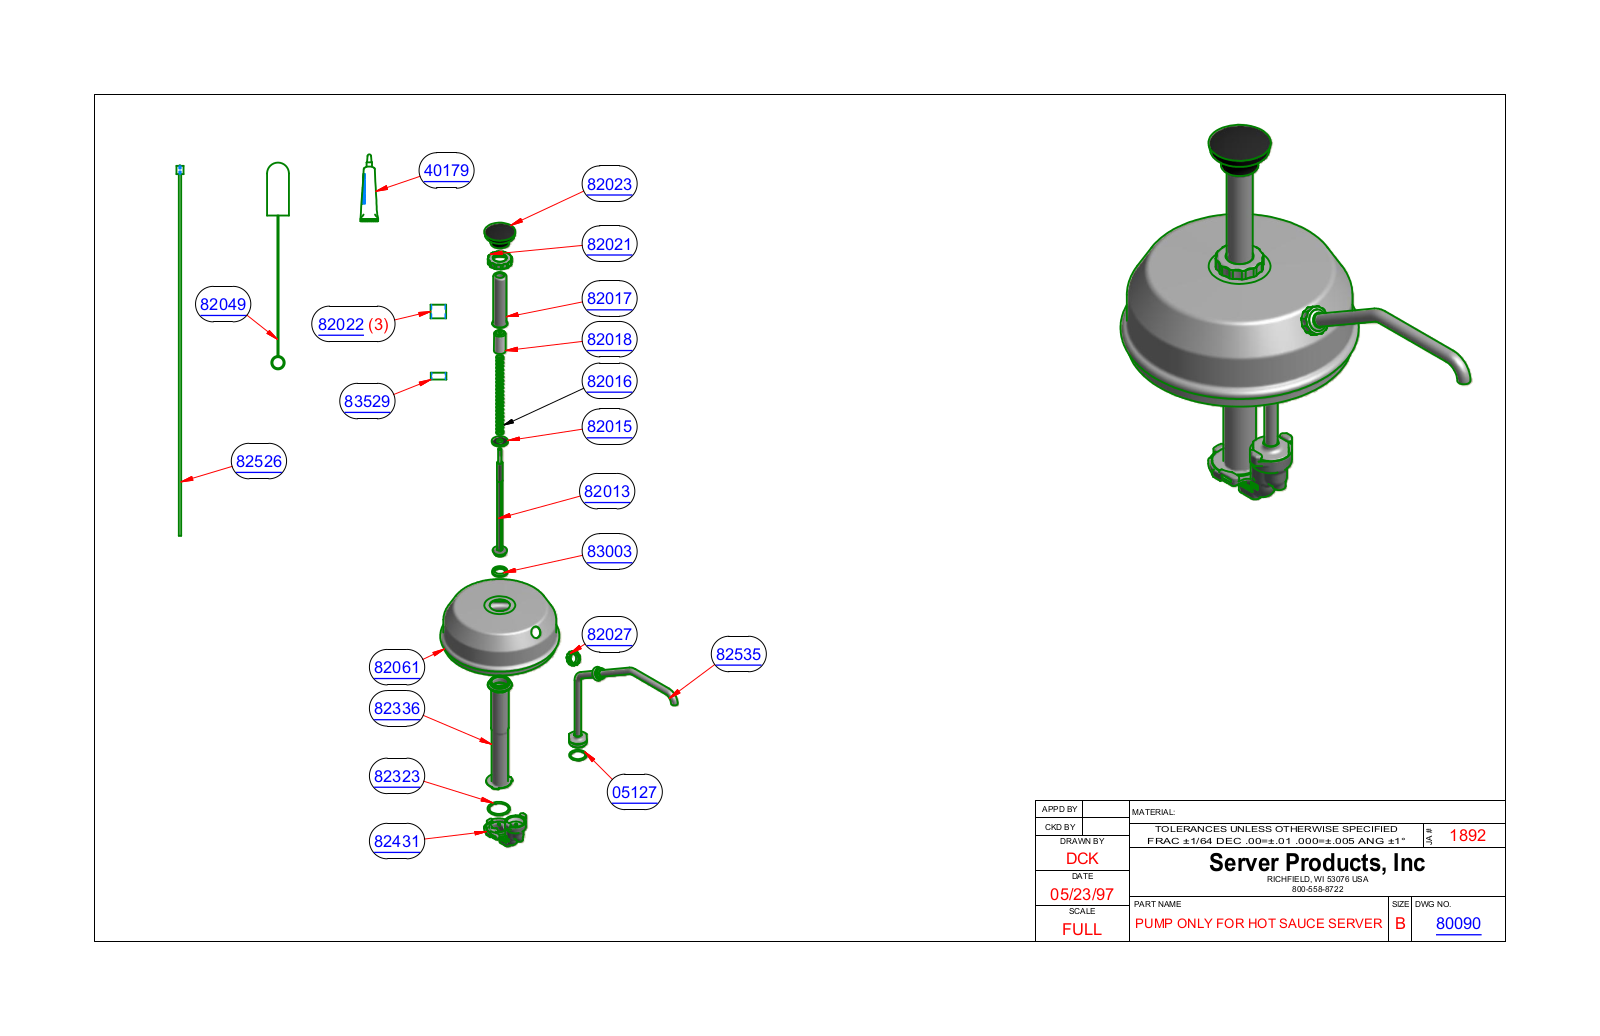Click the 82022 (3) part link
This screenshot has height=1036, width=1600.
(x=353, y=324)
